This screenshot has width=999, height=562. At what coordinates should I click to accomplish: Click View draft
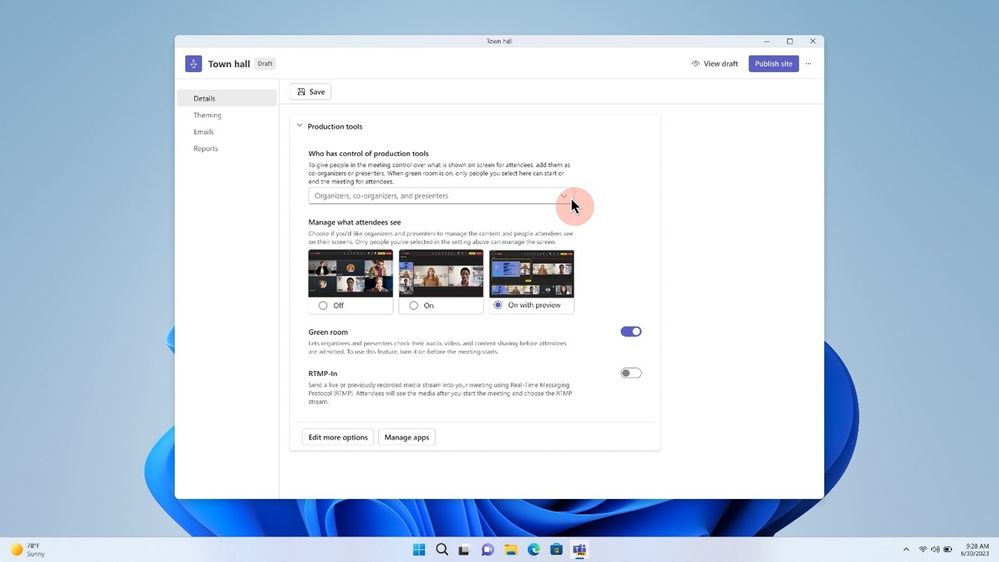point(715,64)
